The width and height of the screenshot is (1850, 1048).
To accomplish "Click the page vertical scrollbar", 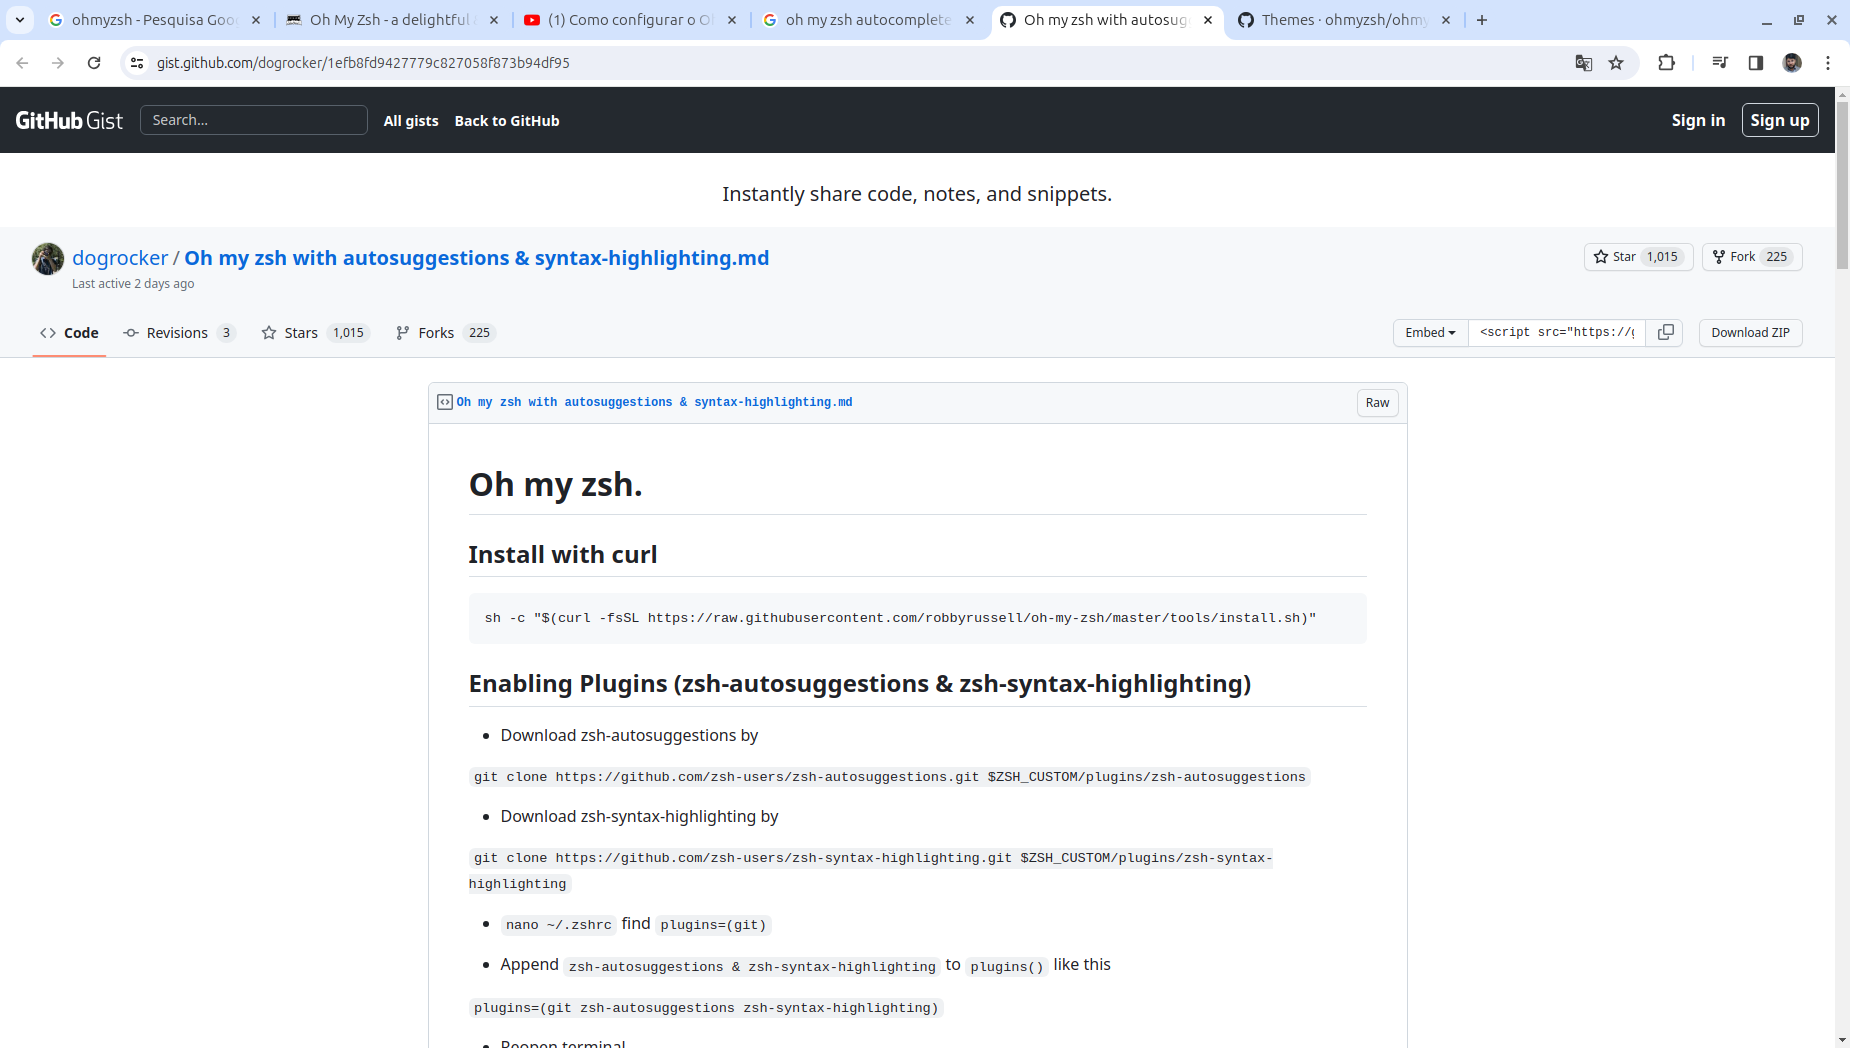I will (x=1842, y=185).
